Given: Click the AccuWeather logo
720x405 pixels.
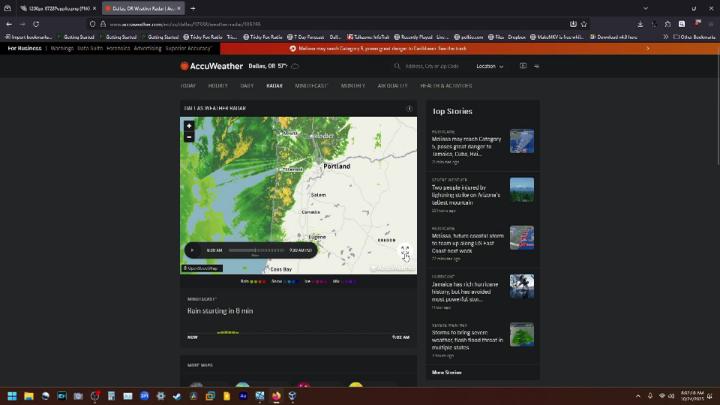Looking at the screenshot, I should point(212,66).
